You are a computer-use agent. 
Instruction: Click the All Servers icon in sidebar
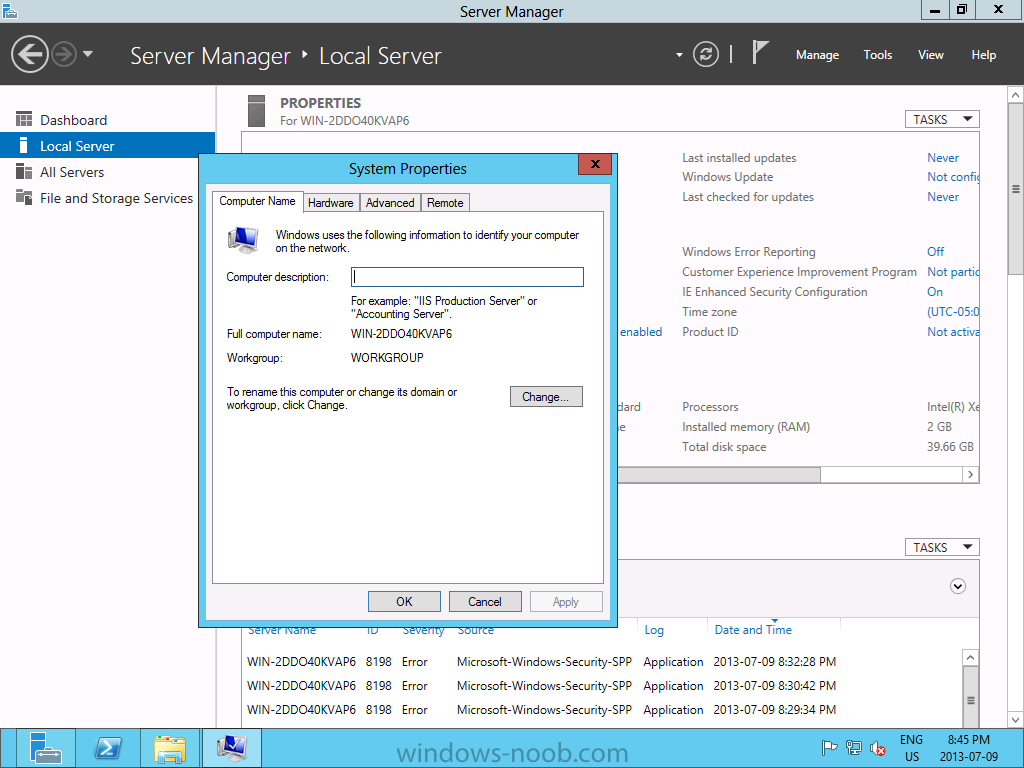(24, 171)
